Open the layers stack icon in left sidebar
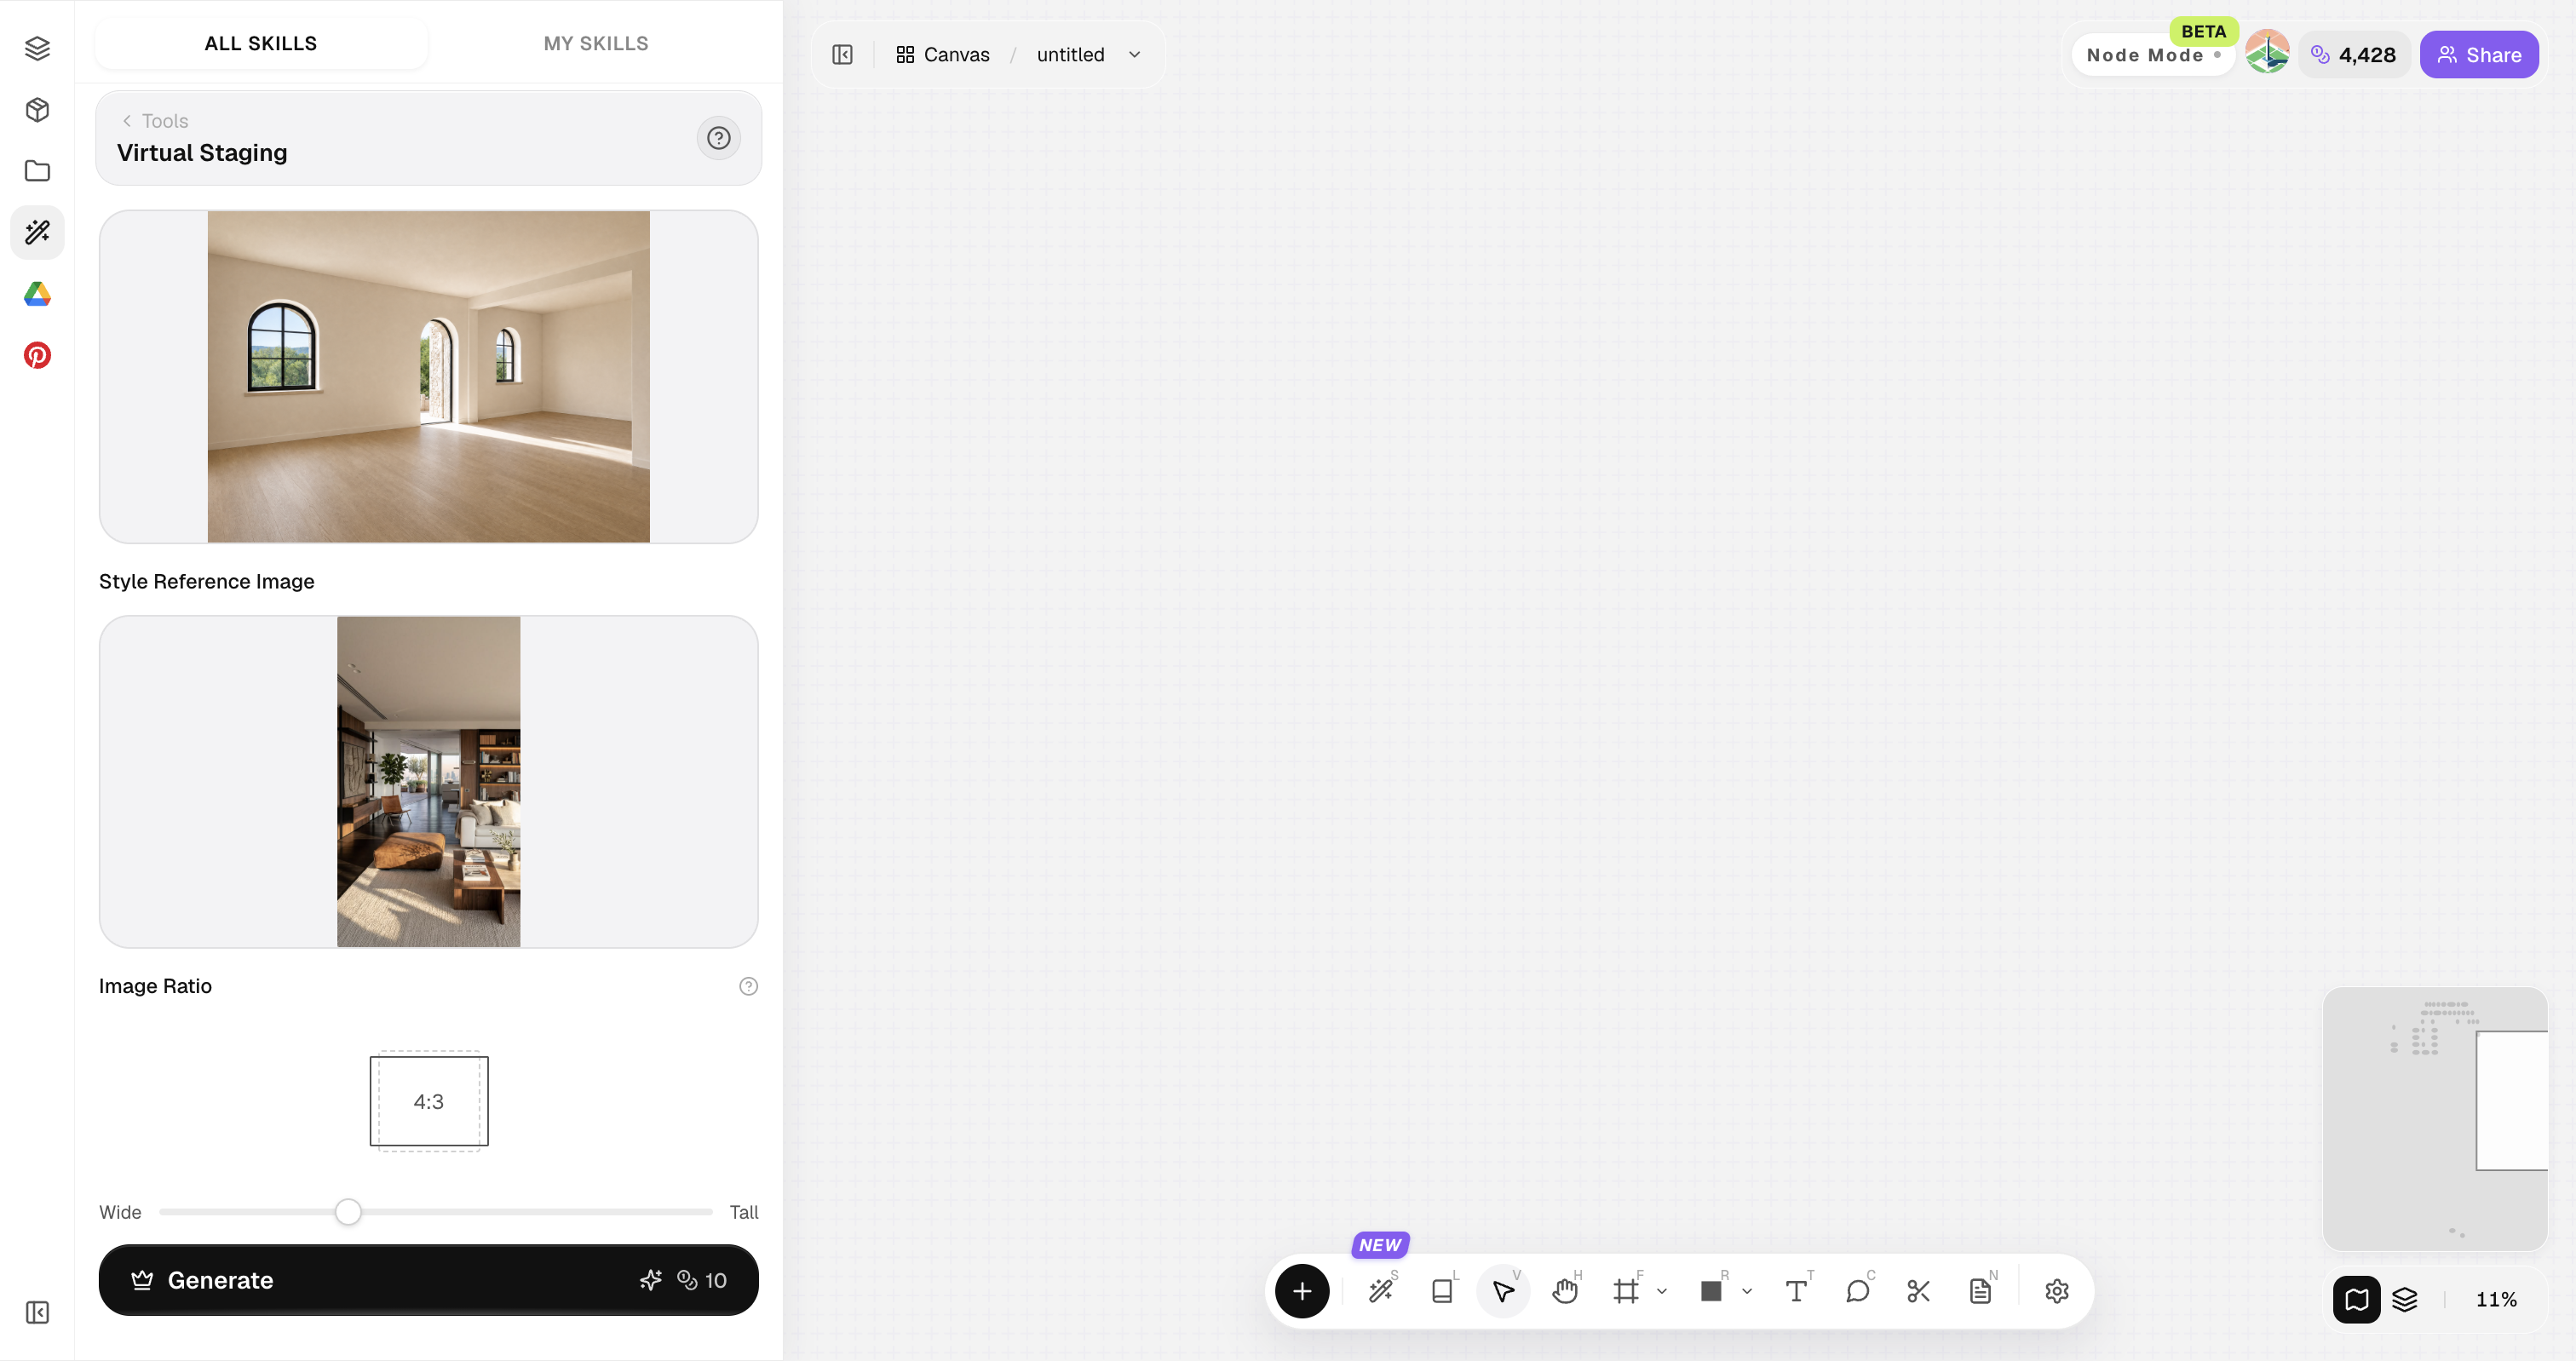2576x1361 pixels. click(x=37, y=48)
